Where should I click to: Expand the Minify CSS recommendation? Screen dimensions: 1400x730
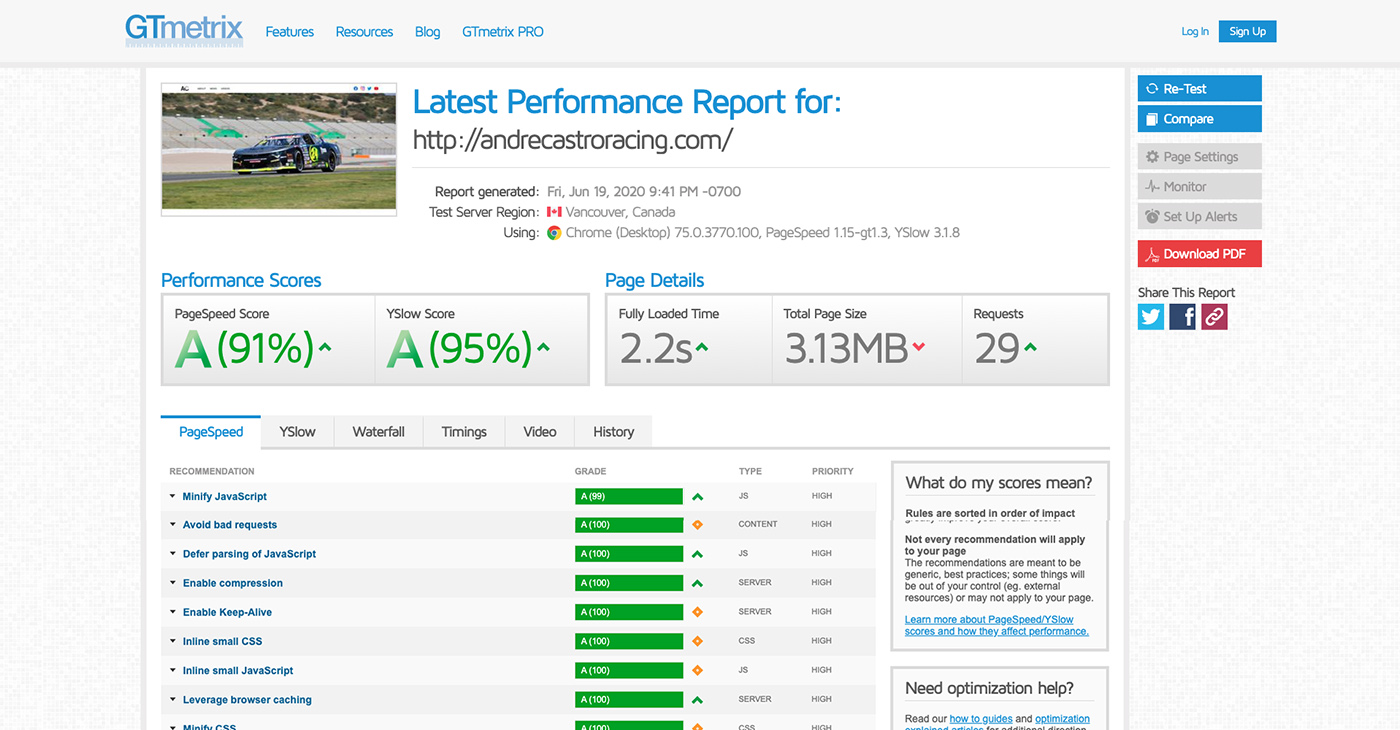(x=209, y=727)
